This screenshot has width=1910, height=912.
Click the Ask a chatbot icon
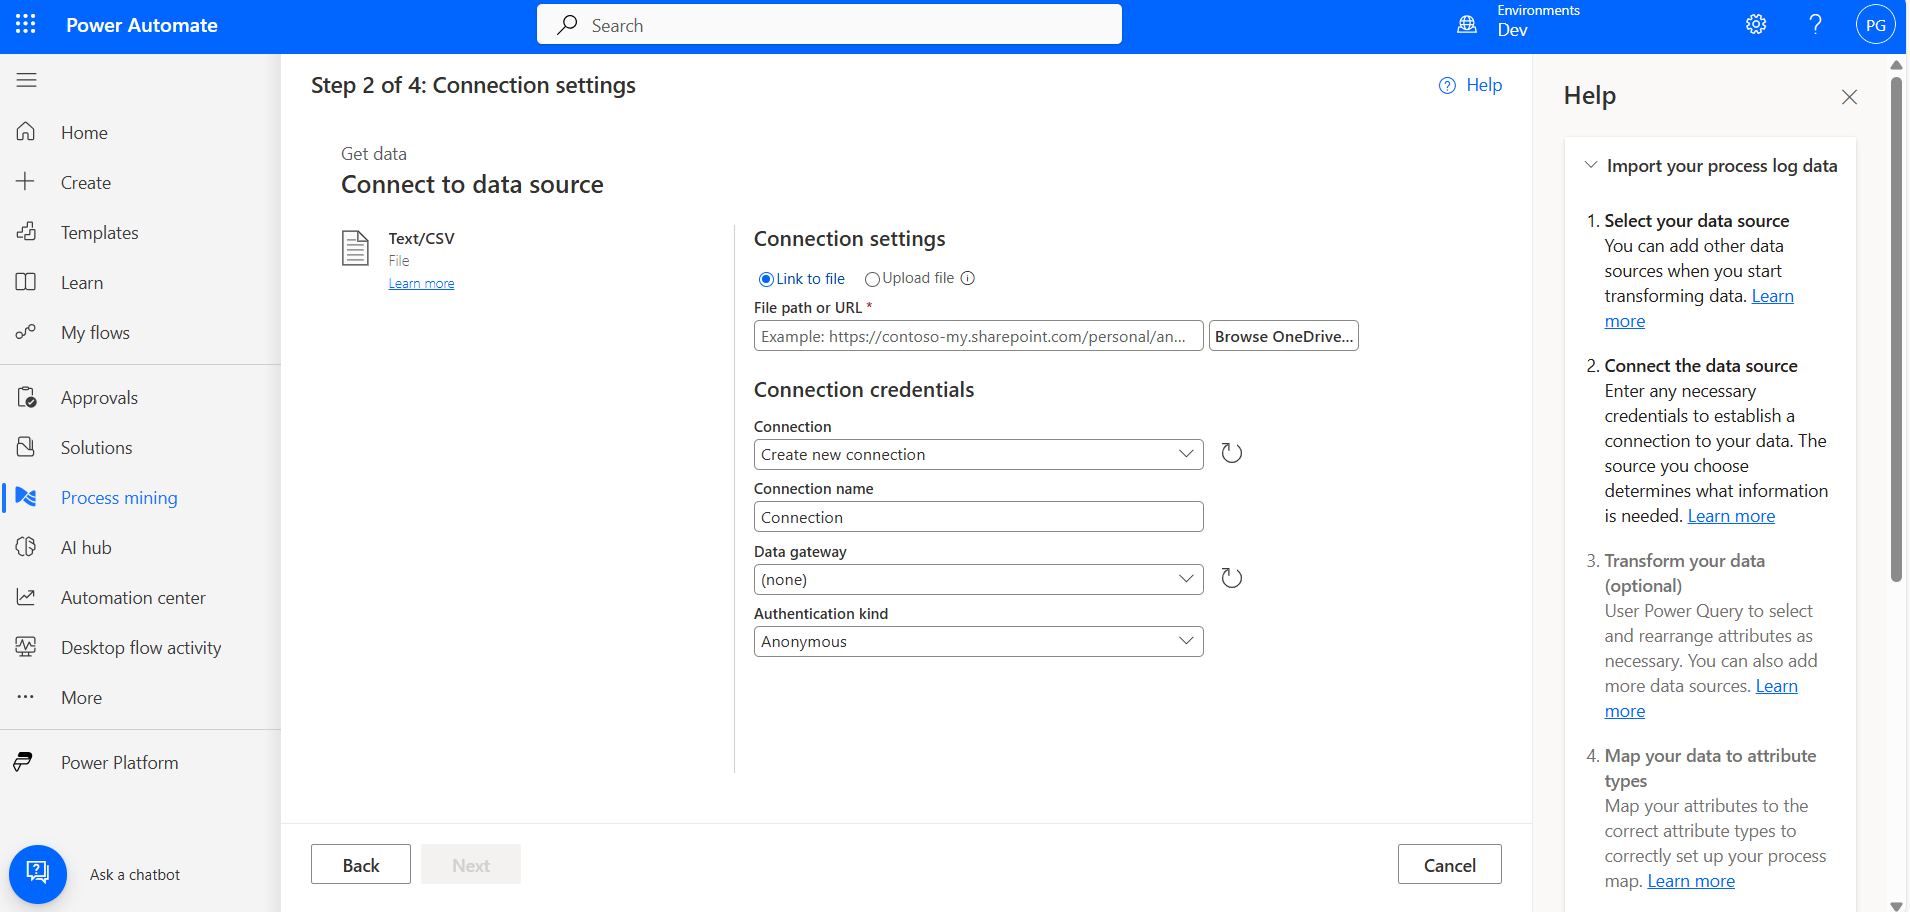coord(38,874)
